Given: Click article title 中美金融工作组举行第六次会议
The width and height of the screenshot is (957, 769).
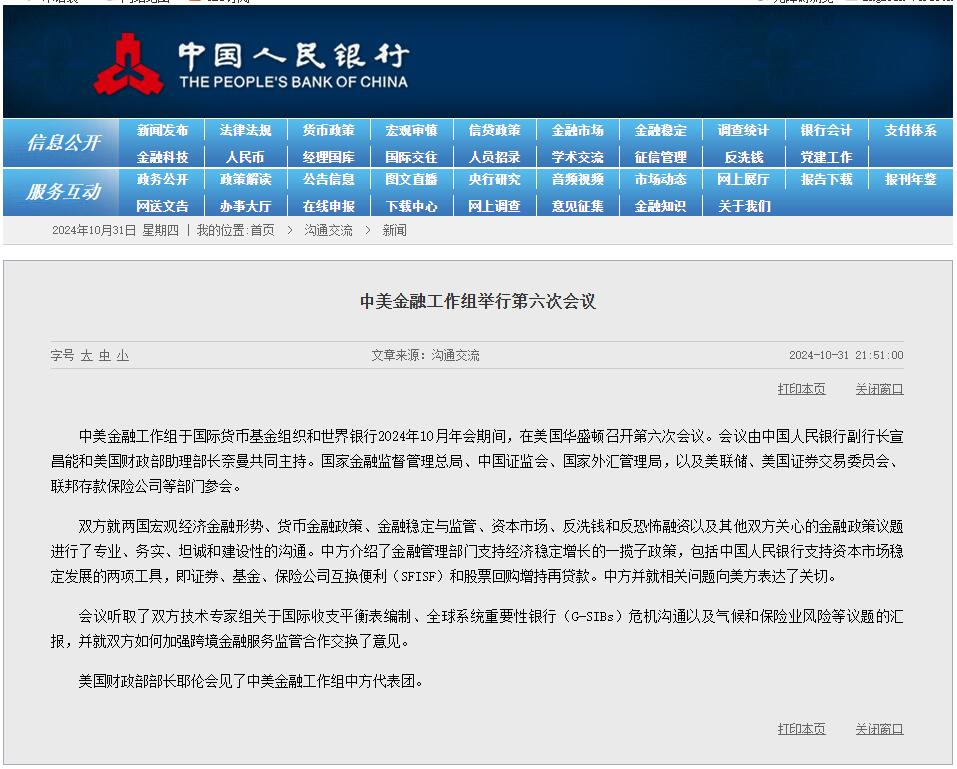Looking at the screenshot, I should (478, 301).
